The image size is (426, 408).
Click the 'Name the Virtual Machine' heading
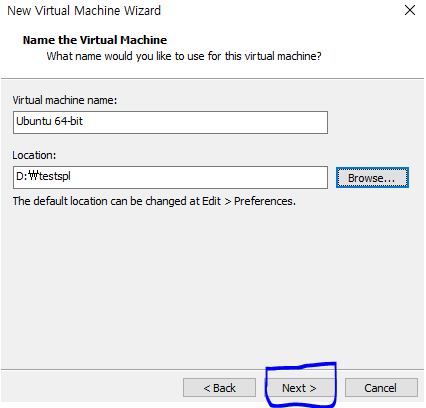(x=95, y=40)
